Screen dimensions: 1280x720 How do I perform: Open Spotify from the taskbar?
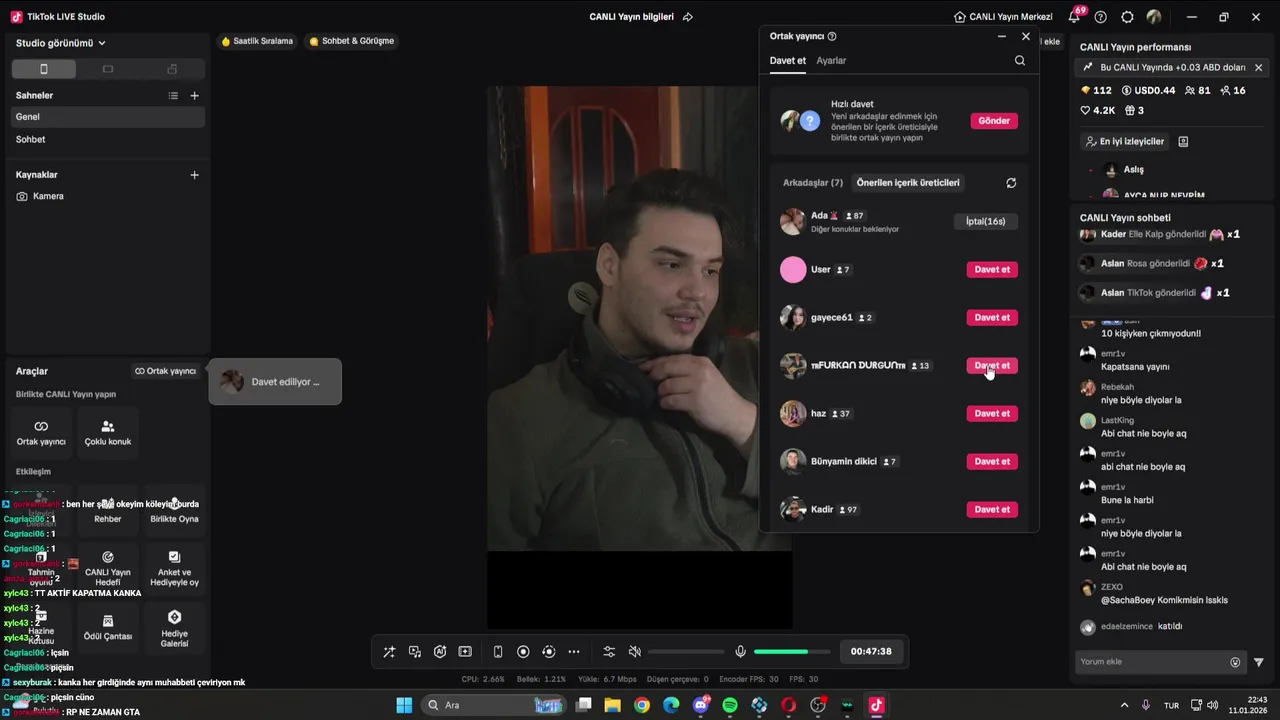pyautogui.click(x=730, y=705)
